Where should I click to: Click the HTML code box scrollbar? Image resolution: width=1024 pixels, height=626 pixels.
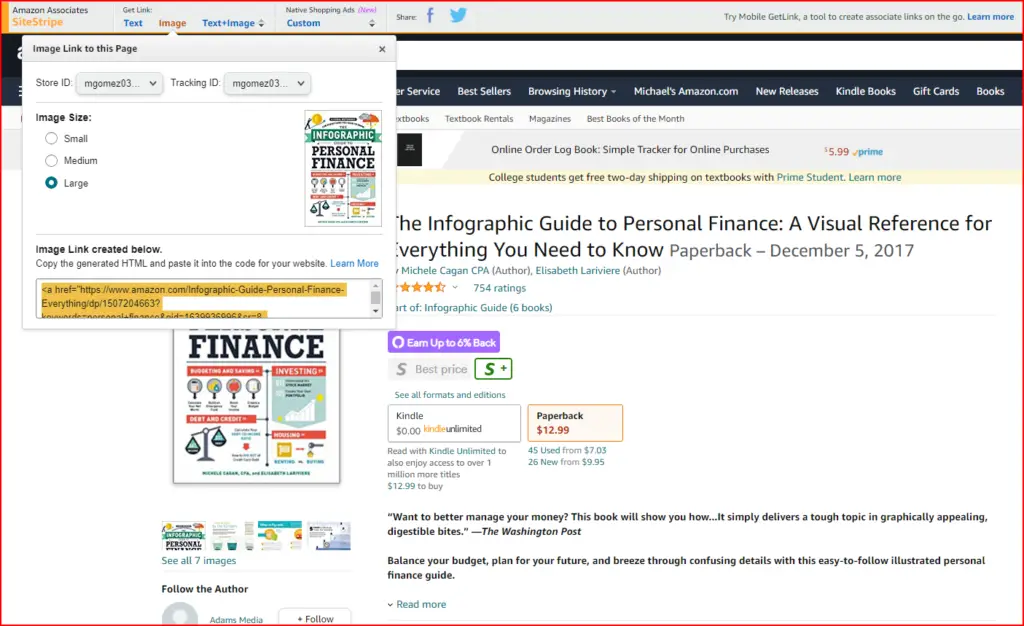coord(376,298)
